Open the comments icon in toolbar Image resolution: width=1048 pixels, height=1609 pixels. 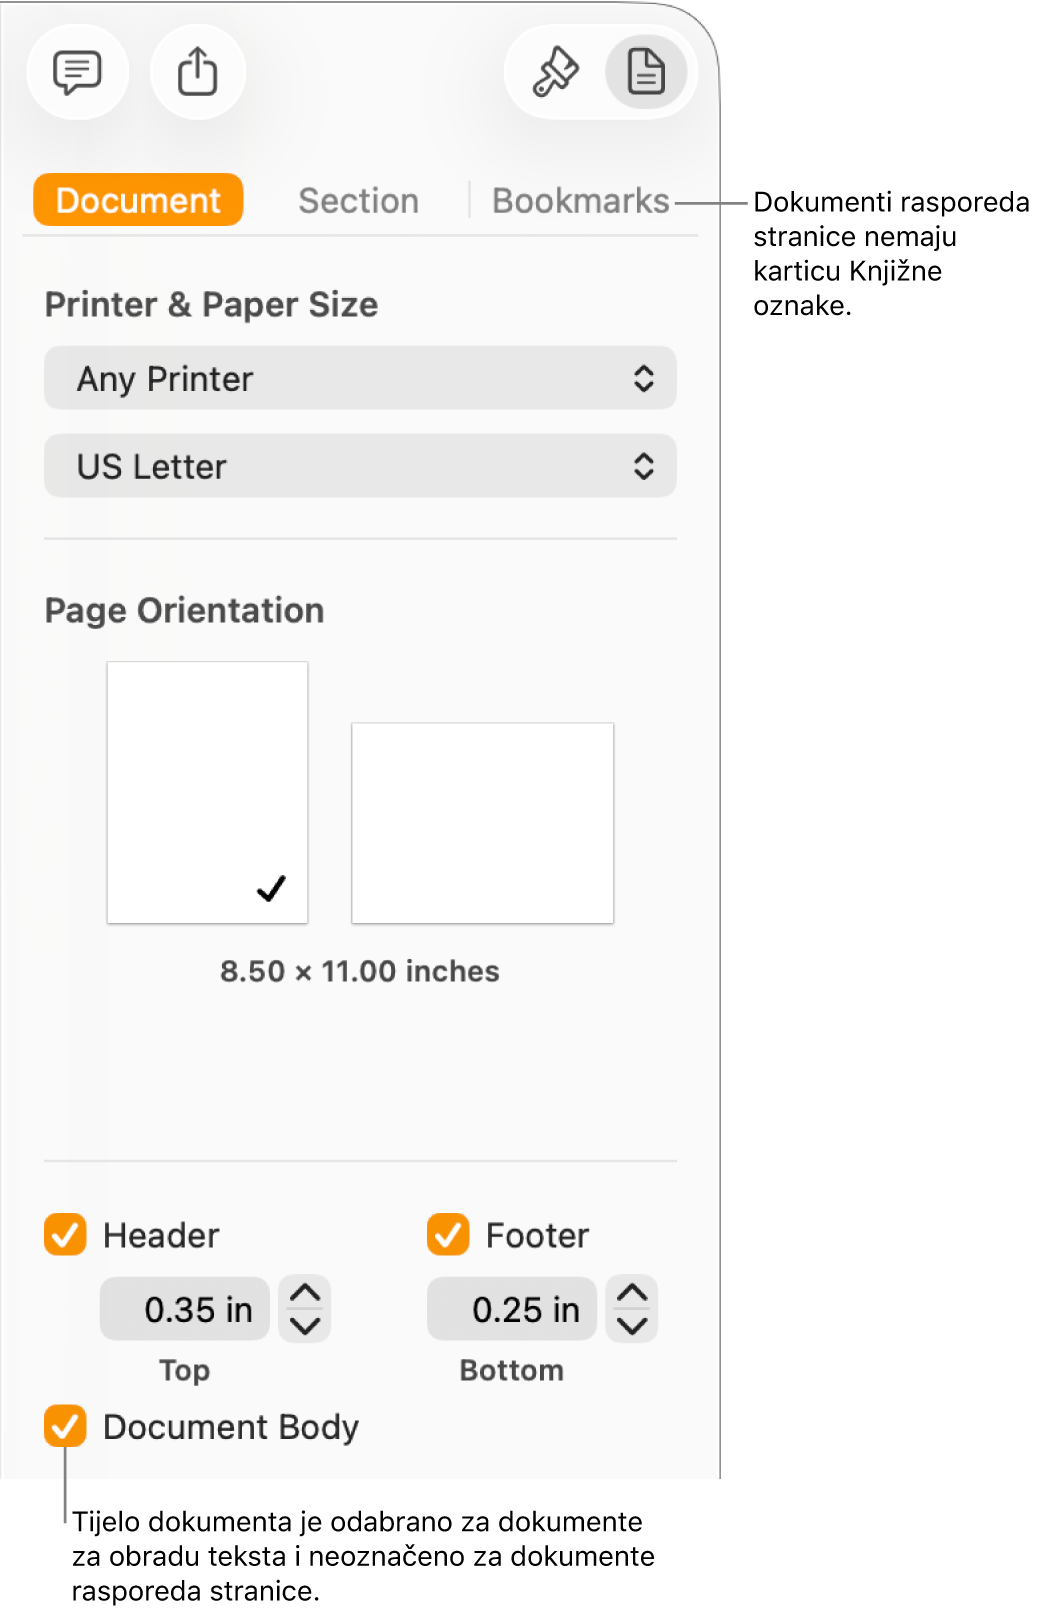pos(77,72)
